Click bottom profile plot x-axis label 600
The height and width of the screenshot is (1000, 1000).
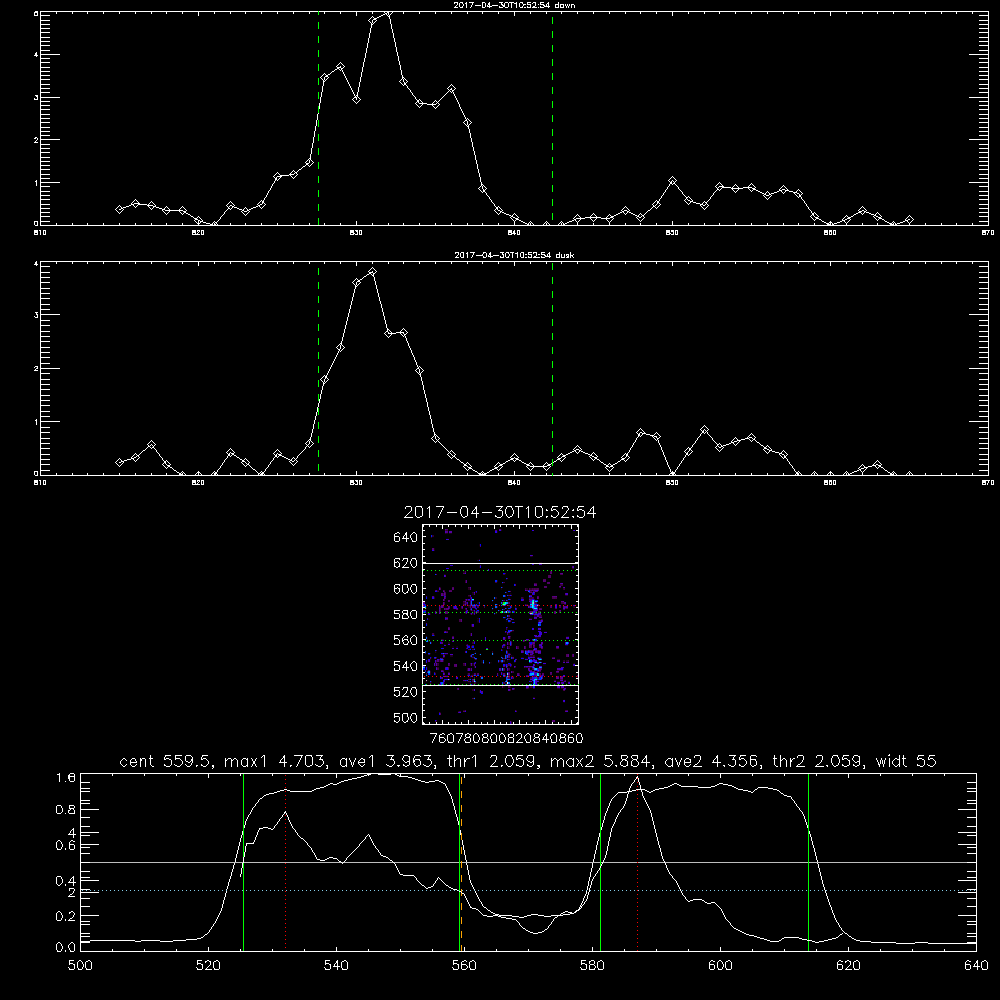pos(721,966)
